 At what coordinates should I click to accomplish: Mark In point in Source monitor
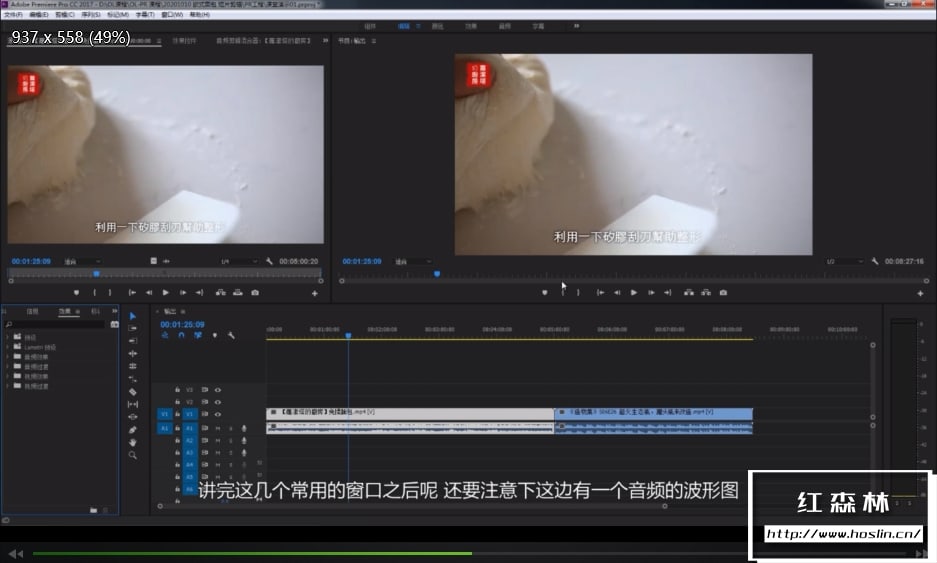[x=94, y=293]
